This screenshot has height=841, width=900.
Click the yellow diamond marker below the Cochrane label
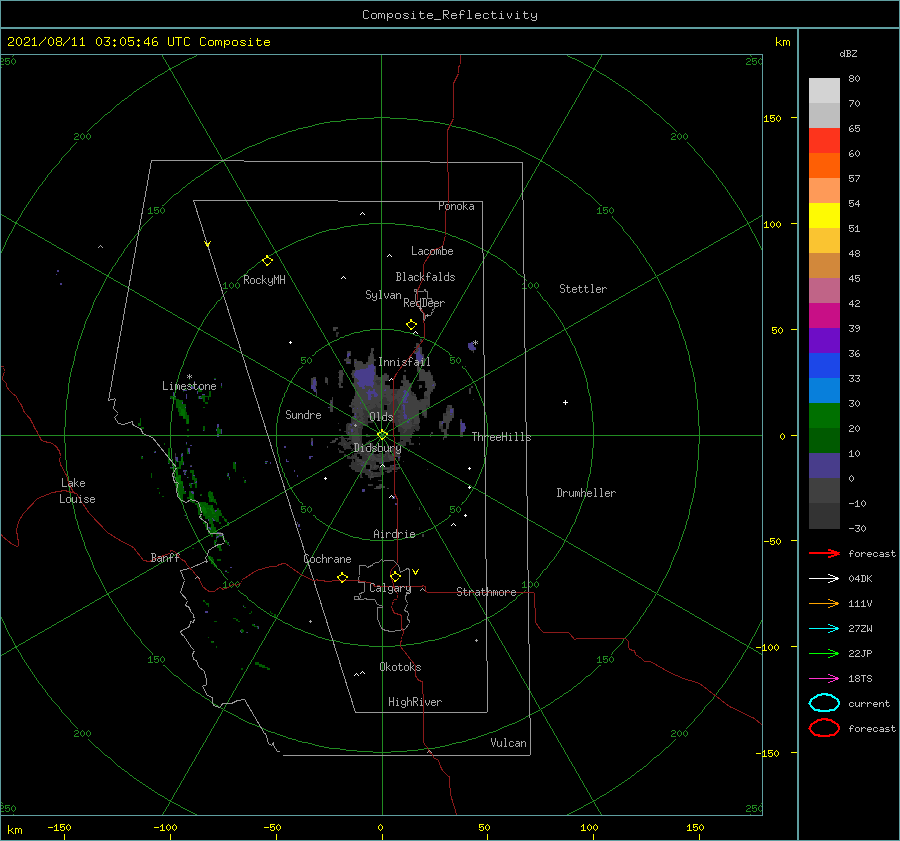point(343,577)
